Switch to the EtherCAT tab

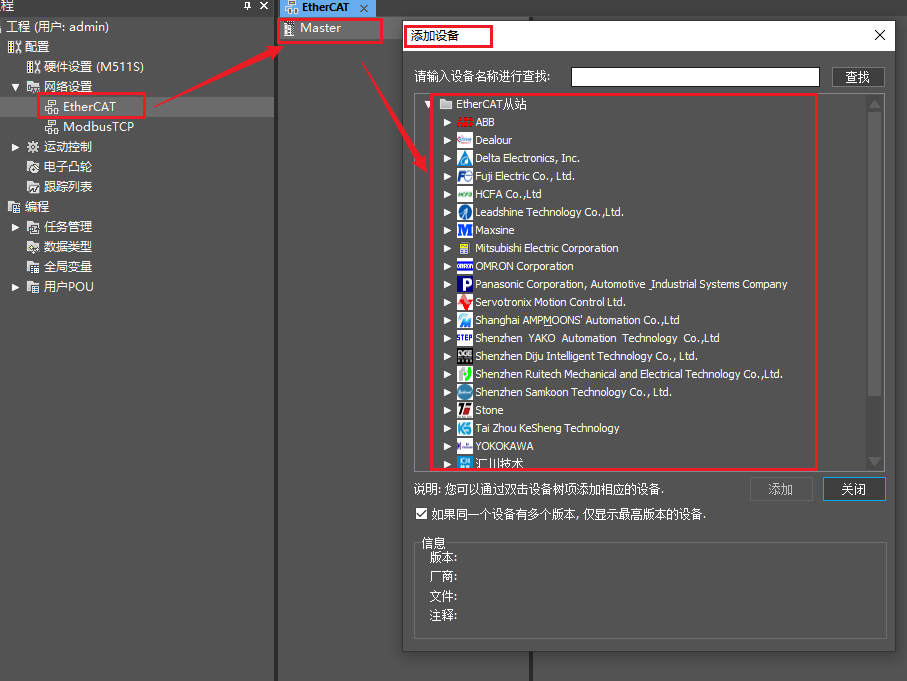[322, 8]
